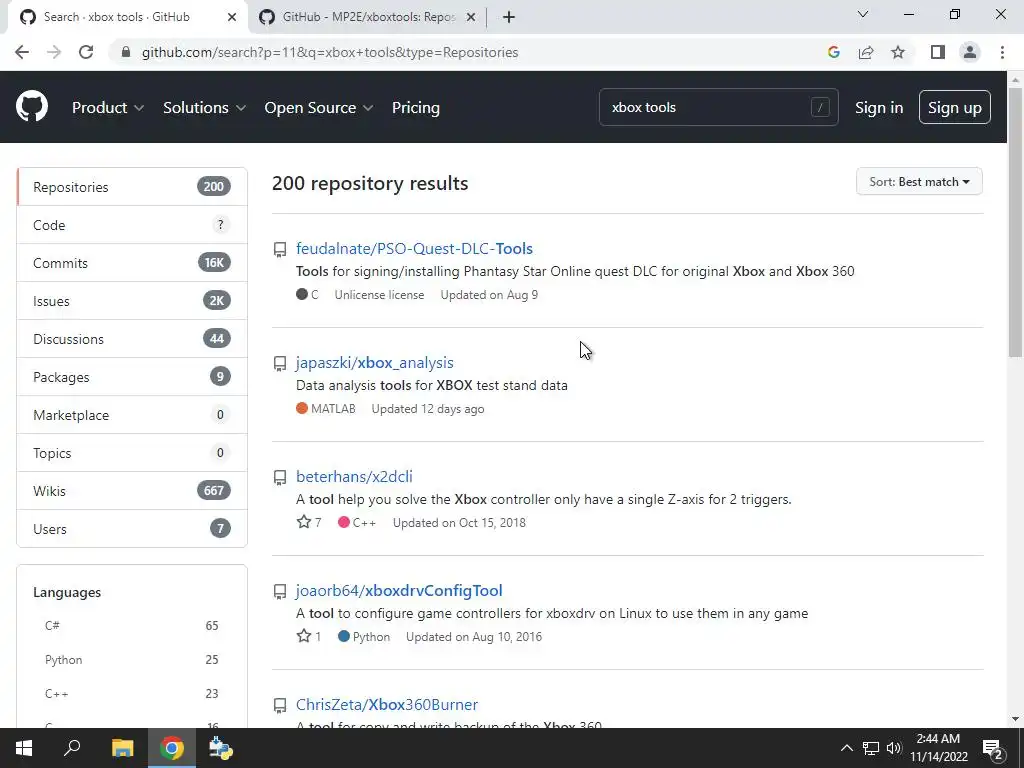Image resolution: width=1024 pixels, height=768 pixels.
Task: Expand the Product dropdown menu
Action: [x=108, y=107]
